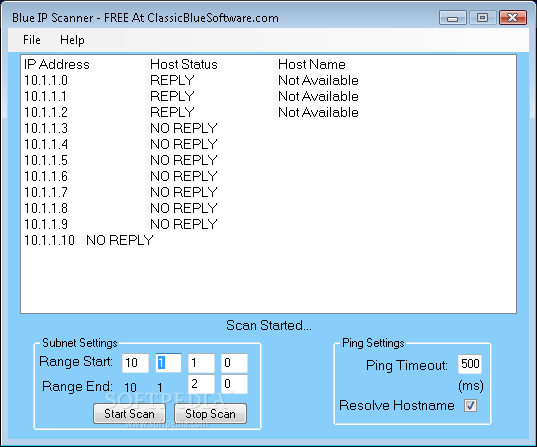Click Range End third octet field 2
Viewport: 537px width, 447px height.
click(x=201, y=384)
